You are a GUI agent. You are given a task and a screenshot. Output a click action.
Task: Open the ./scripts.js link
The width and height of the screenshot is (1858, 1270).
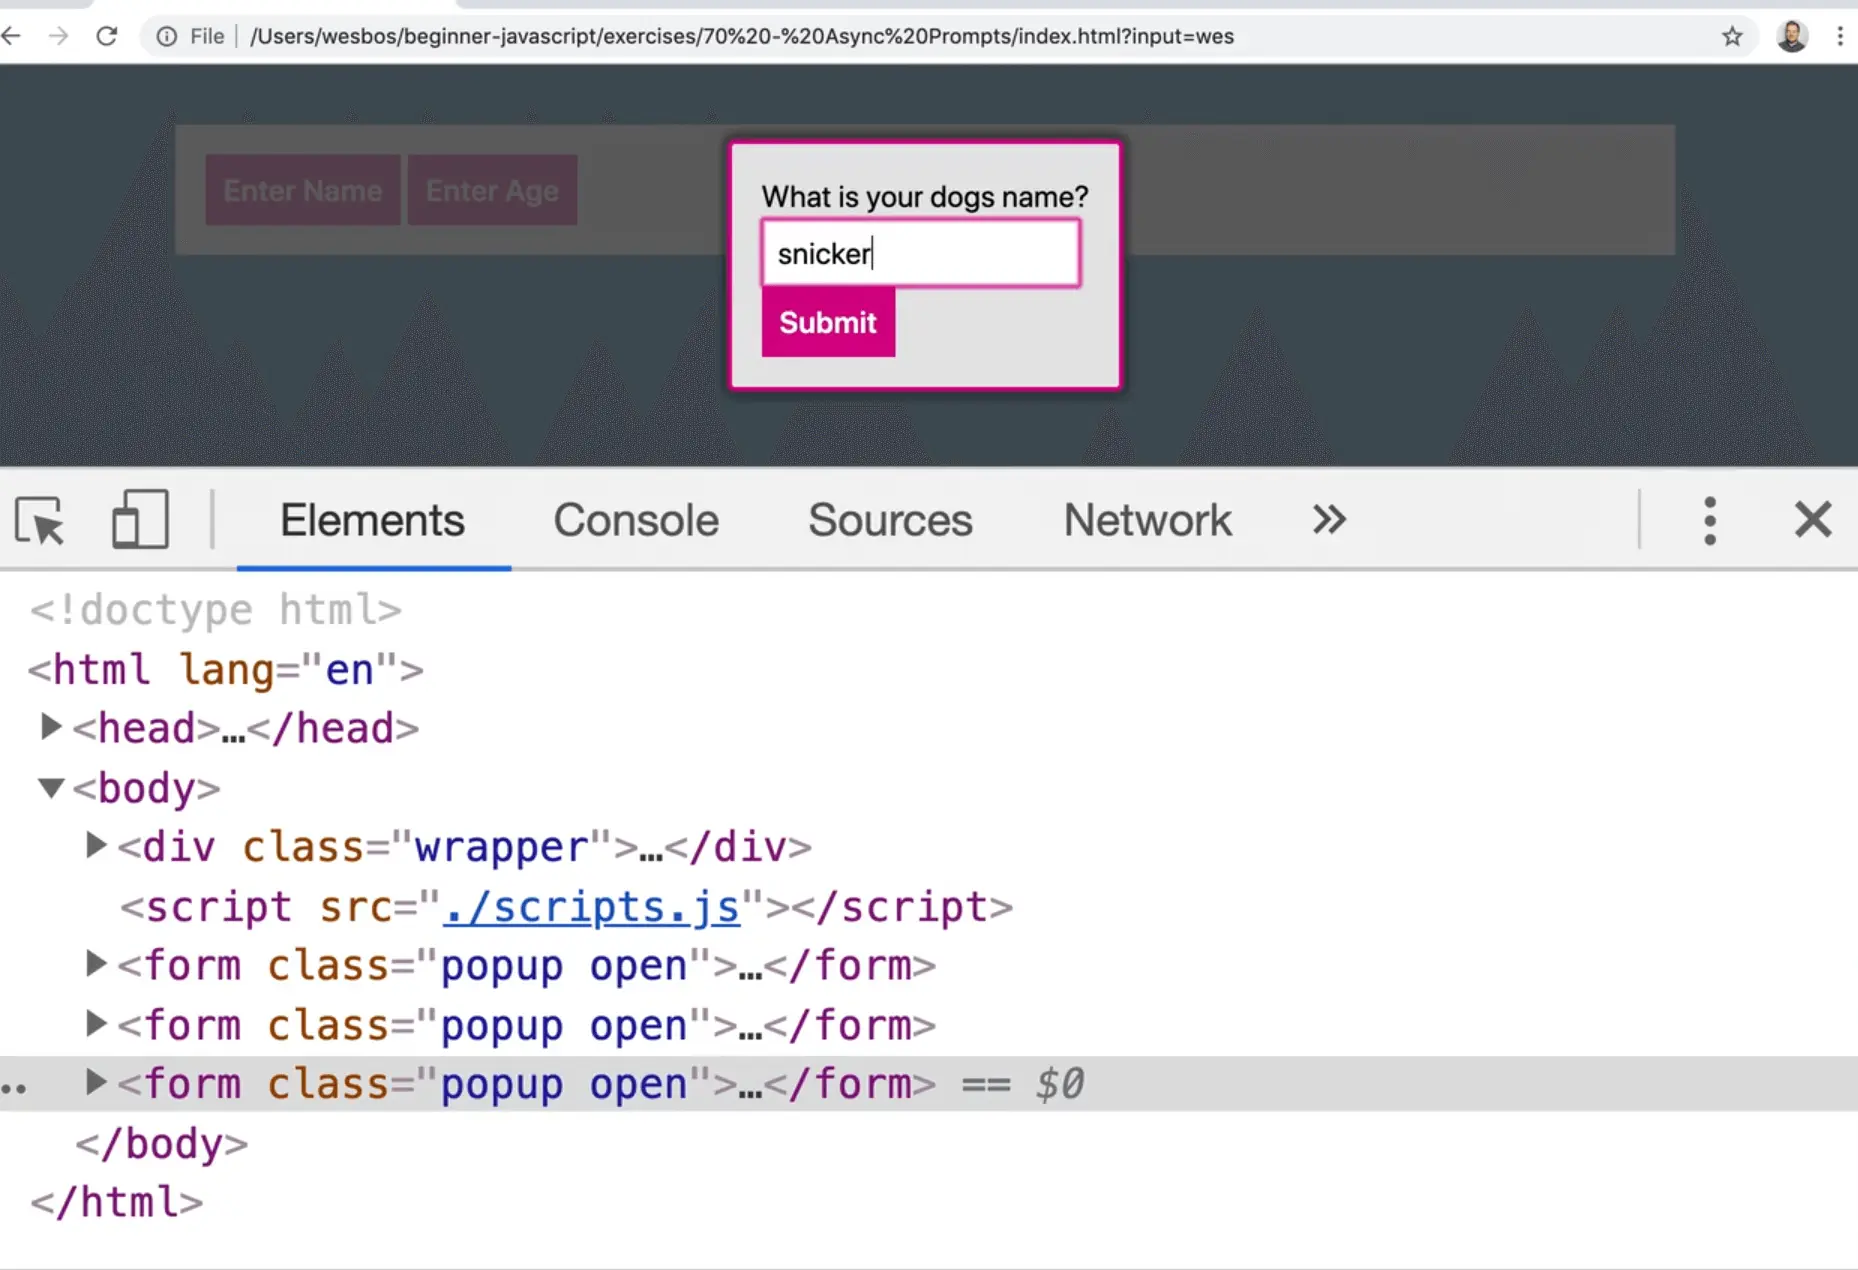[591, 907]
